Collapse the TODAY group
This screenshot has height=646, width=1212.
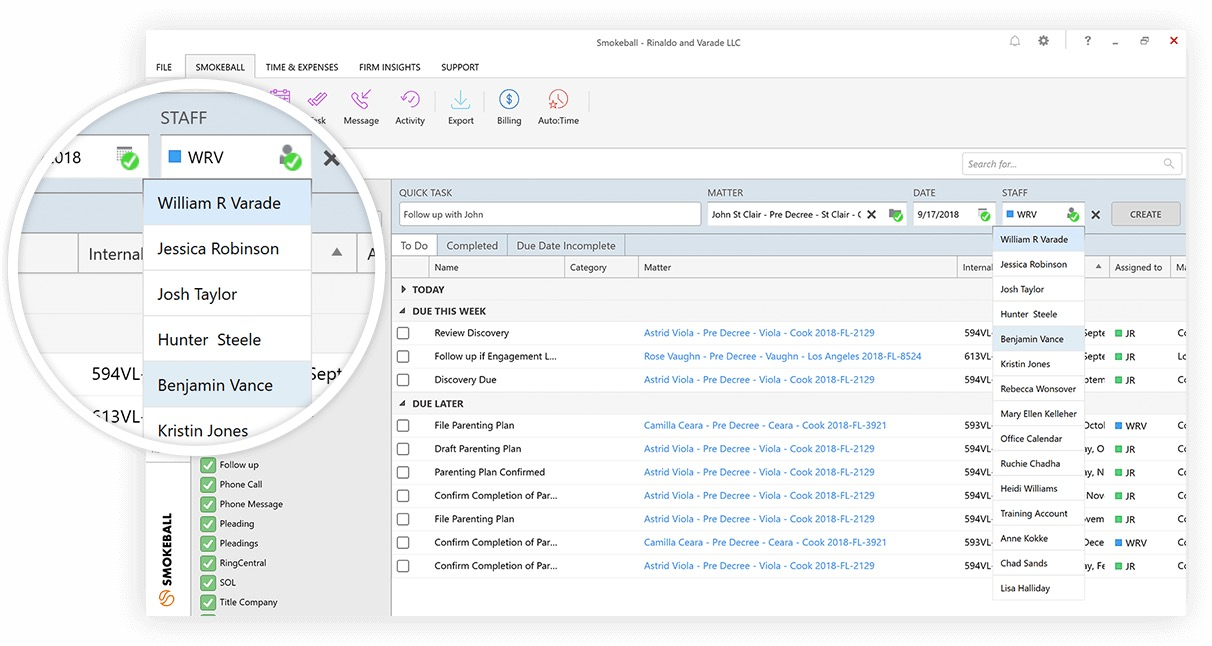point(403,289)
